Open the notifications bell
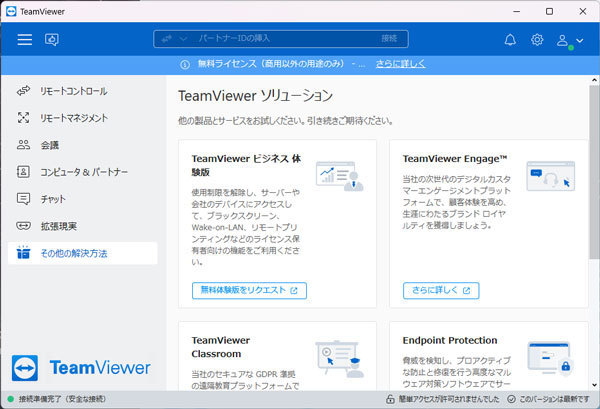The height and width of the screenshot is (409, 600). click(x=510, y=39)
